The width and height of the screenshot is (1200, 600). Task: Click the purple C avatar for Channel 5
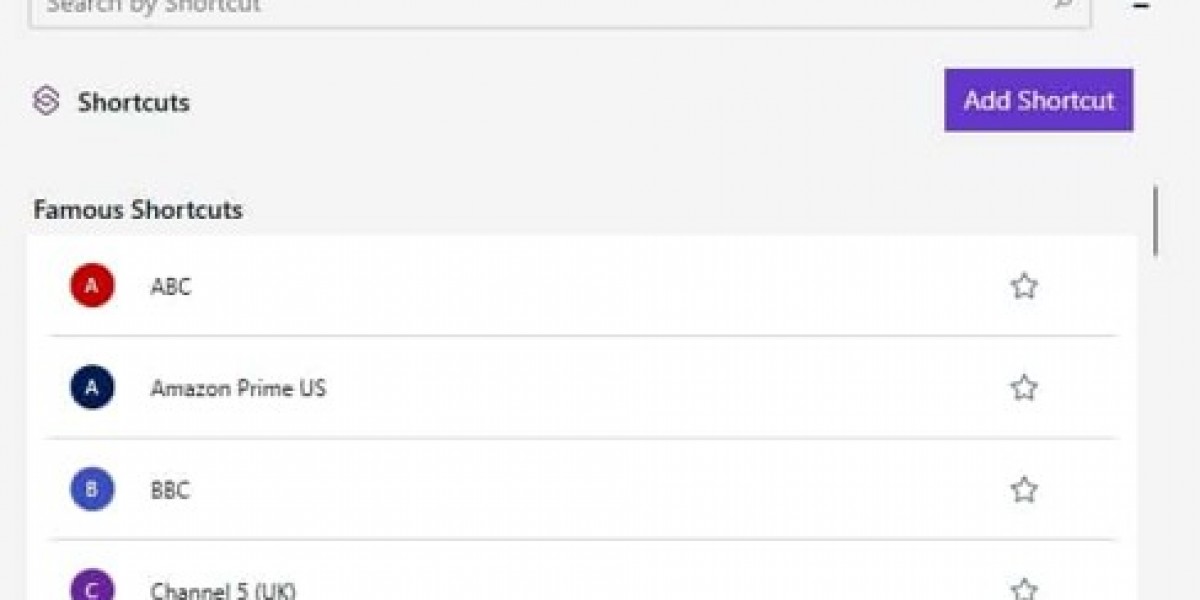[x=92, y=585]
